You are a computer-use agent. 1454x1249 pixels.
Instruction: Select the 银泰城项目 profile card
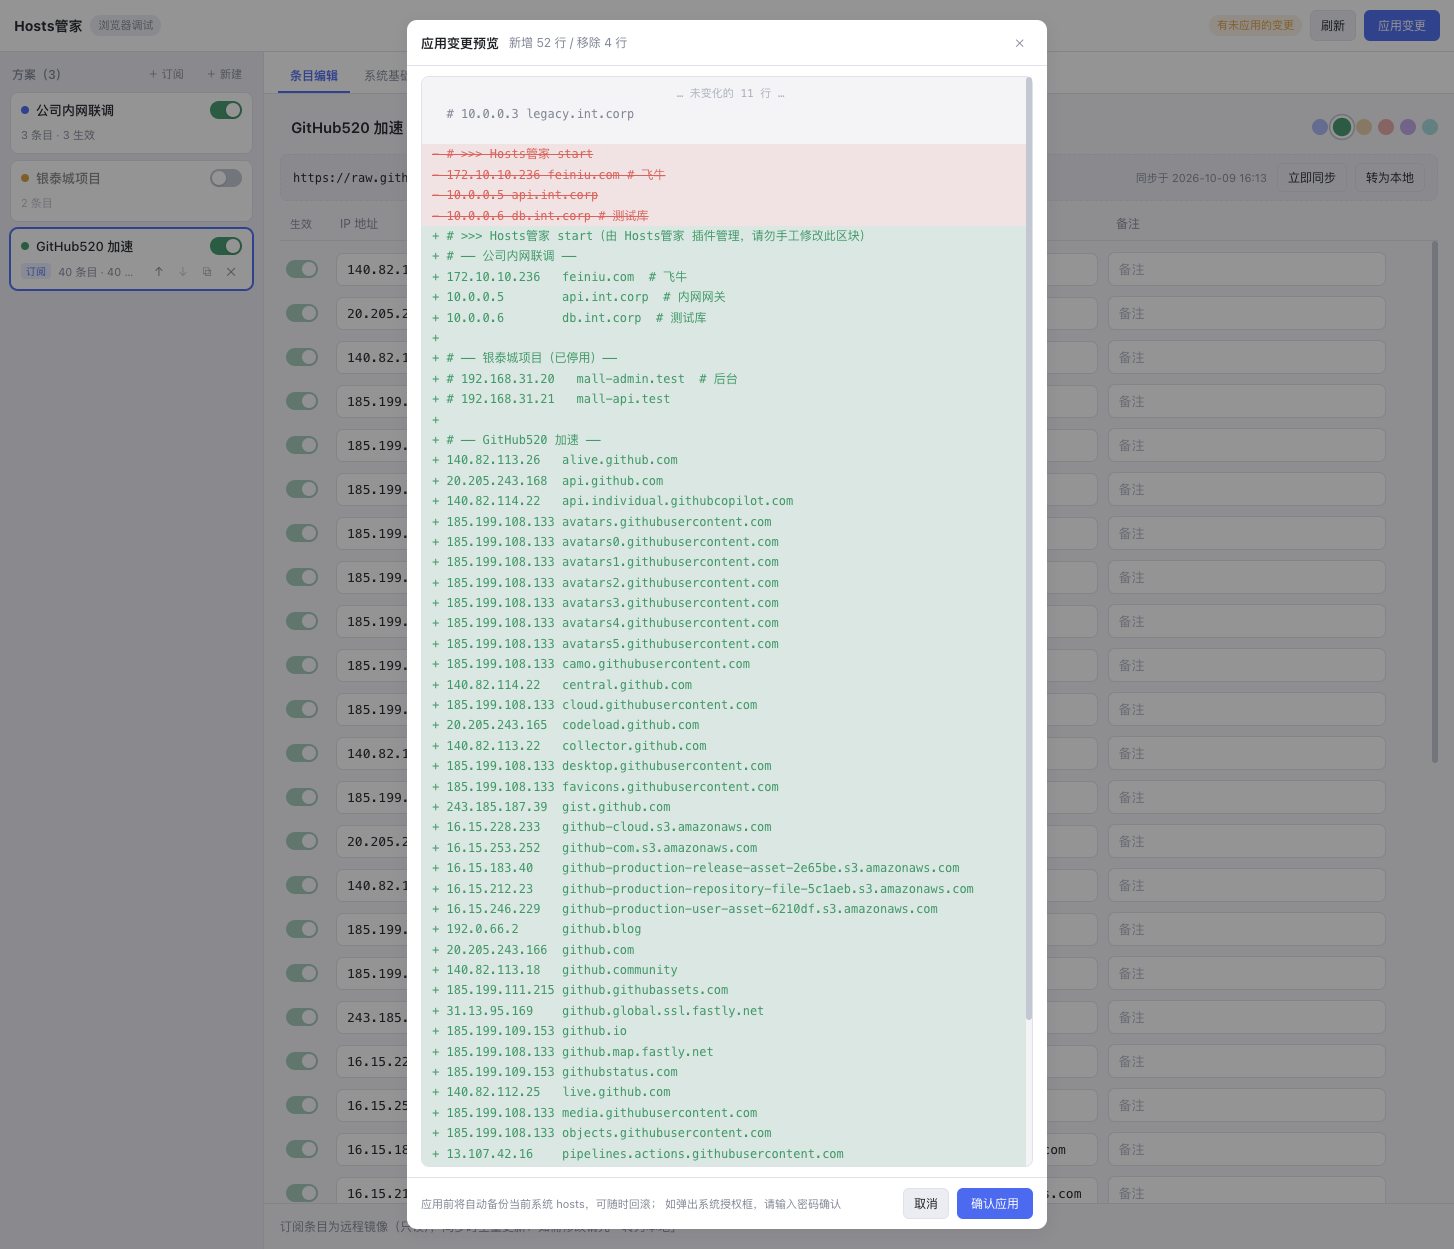131,191
